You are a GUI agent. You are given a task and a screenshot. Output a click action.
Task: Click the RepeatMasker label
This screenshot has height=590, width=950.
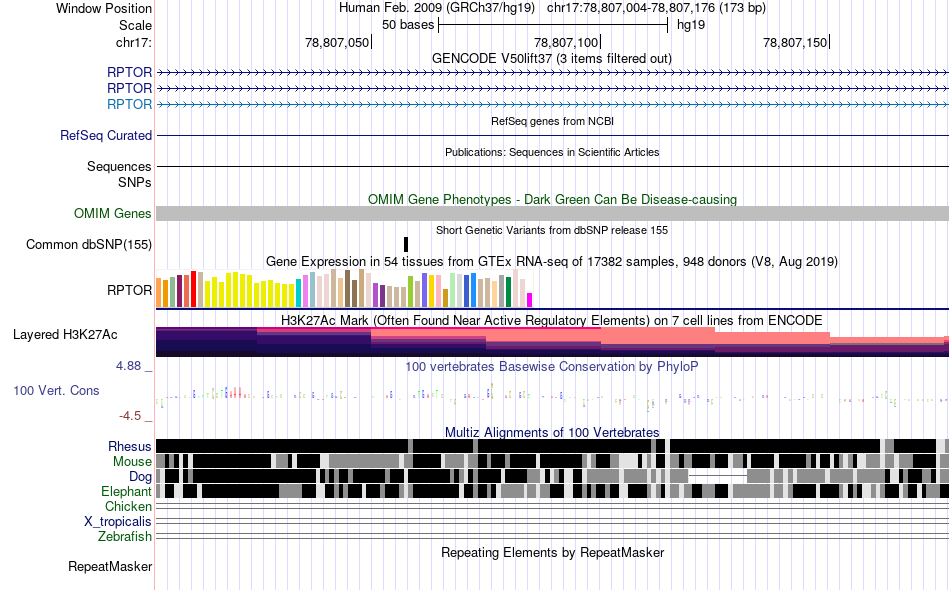coord(110,566)
